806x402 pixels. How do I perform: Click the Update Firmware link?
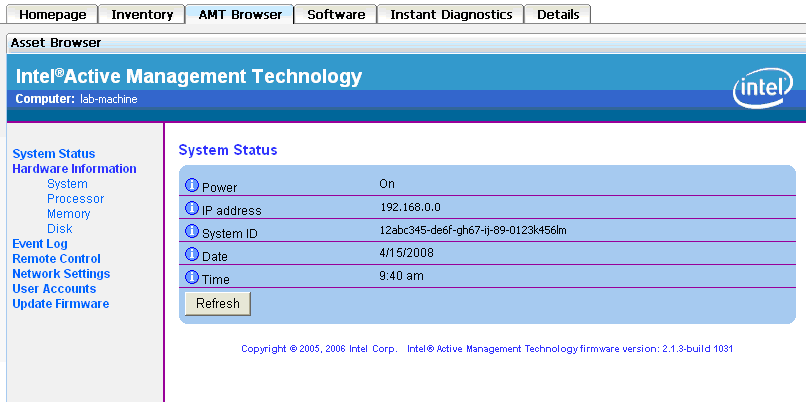point(60,304)
